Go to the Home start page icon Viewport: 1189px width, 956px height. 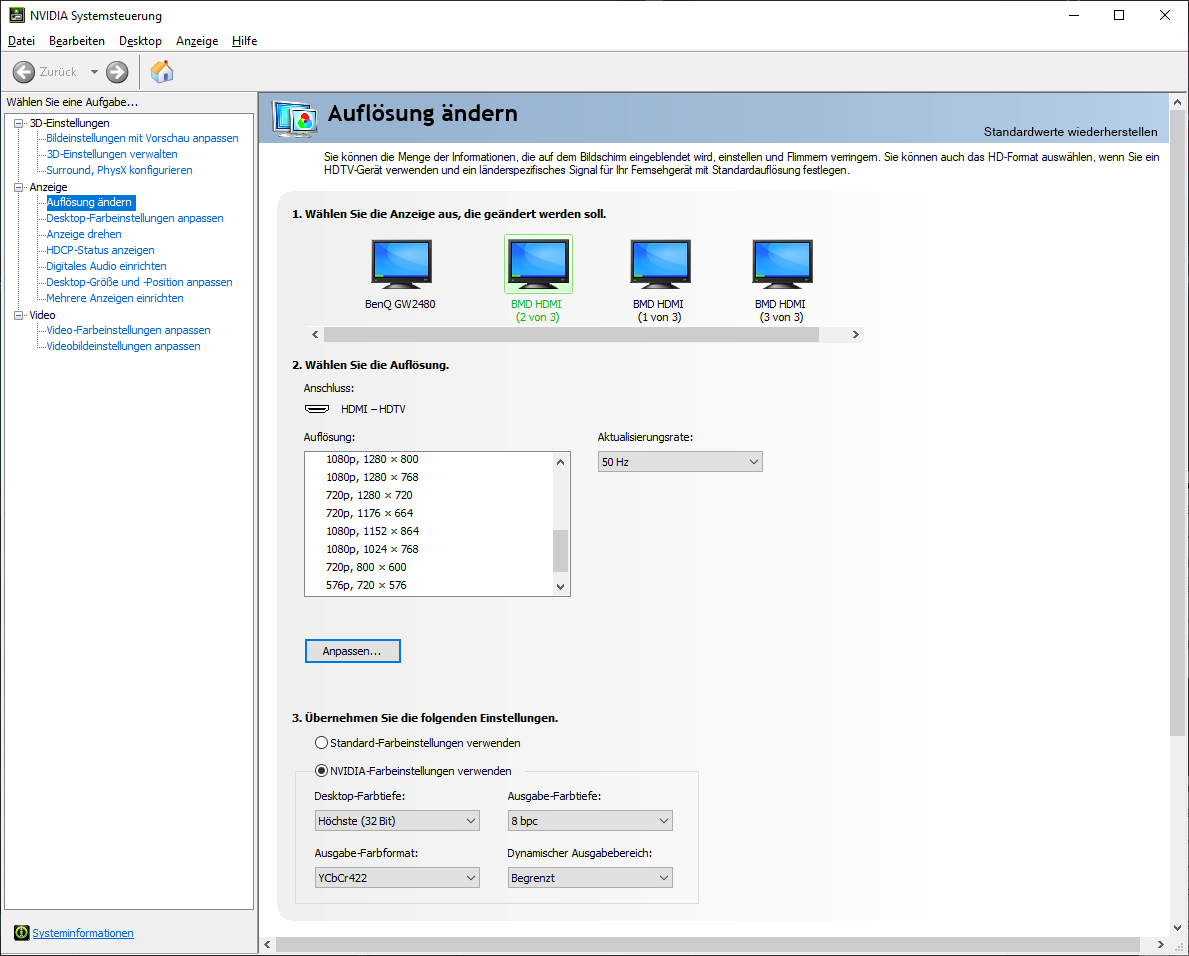pyautogui.click(x=162, y=72)
